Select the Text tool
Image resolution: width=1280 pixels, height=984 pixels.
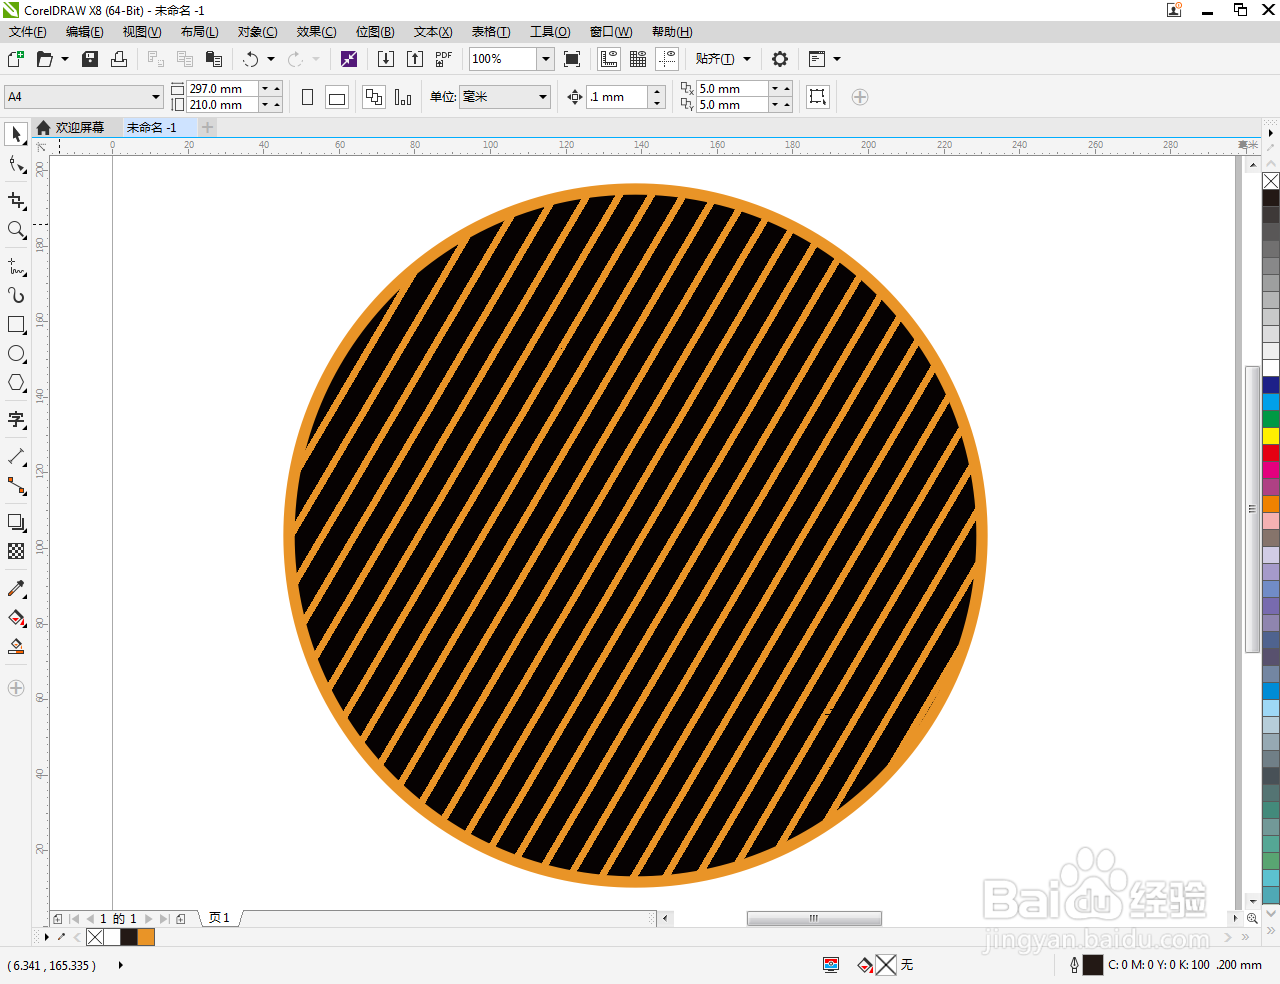pyautogui.click(x=16, y=420)
